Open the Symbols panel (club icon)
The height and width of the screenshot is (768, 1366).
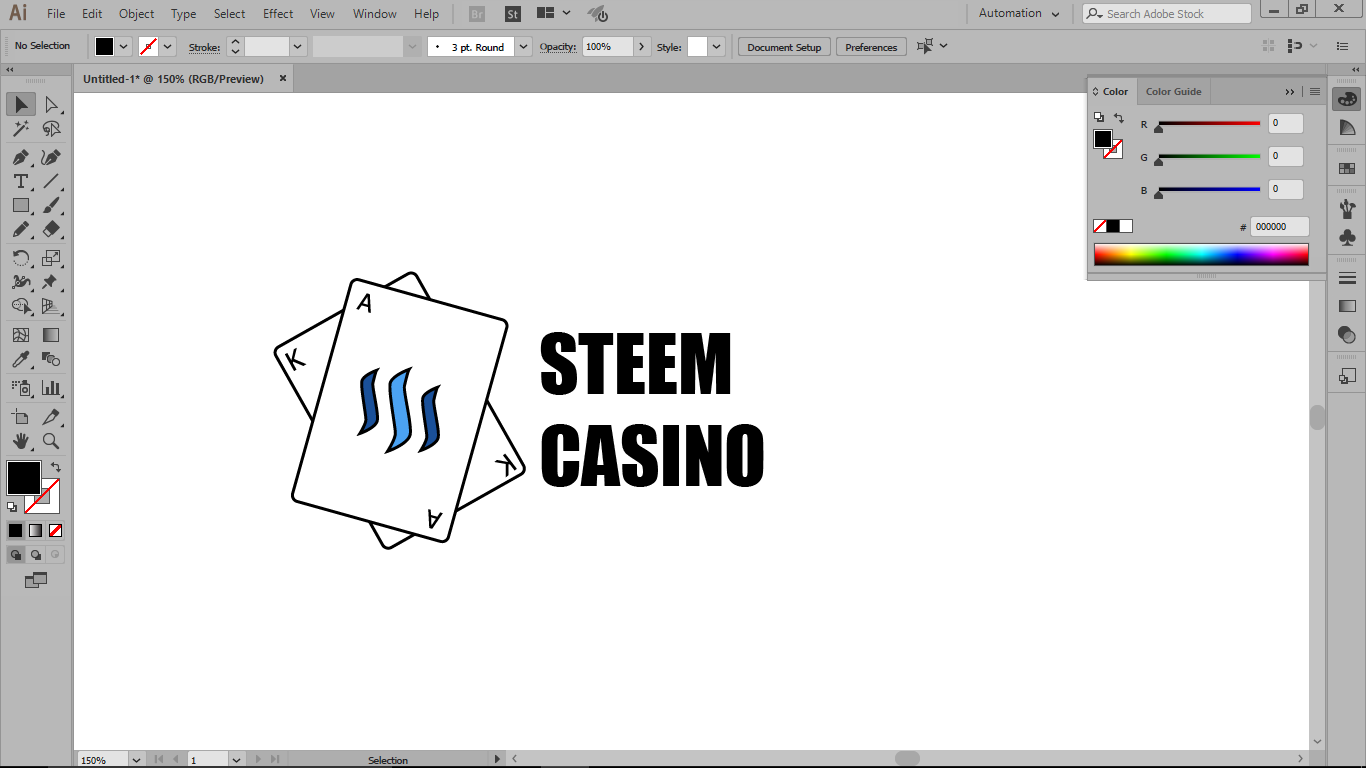pyautogui.click(x=1347, y=238)
